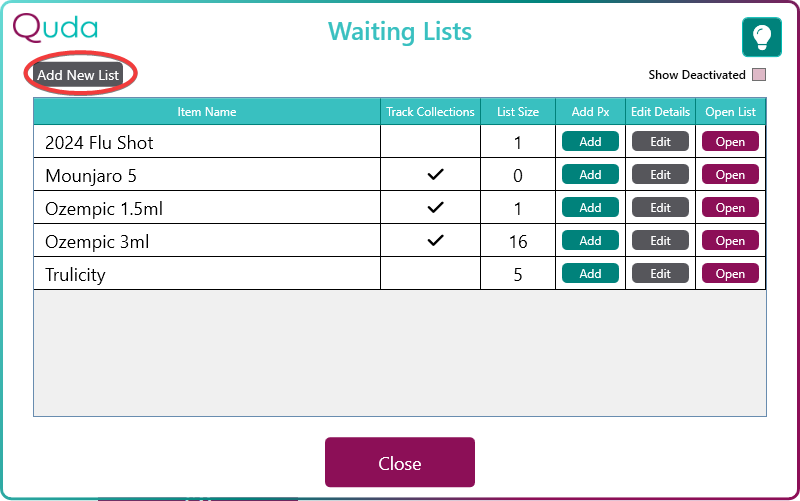Close the Waiting Lists dialog
Screen dimensions: 800x501
tap(399, 462)
